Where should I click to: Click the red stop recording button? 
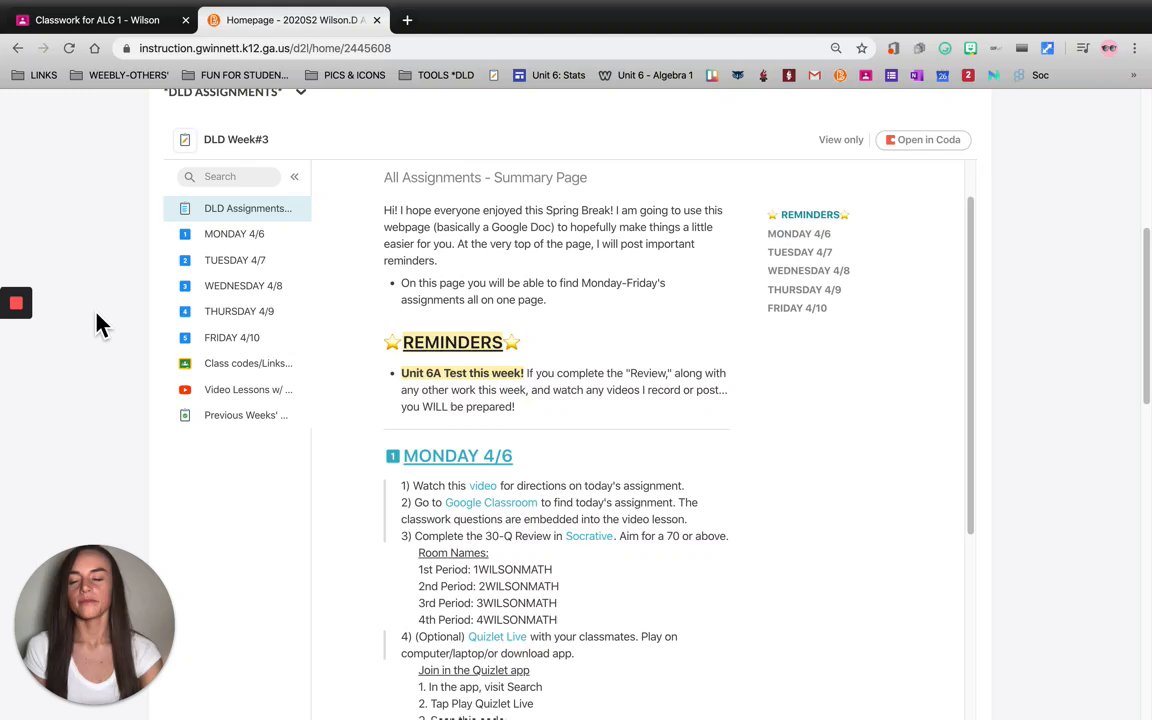[16, 303]
